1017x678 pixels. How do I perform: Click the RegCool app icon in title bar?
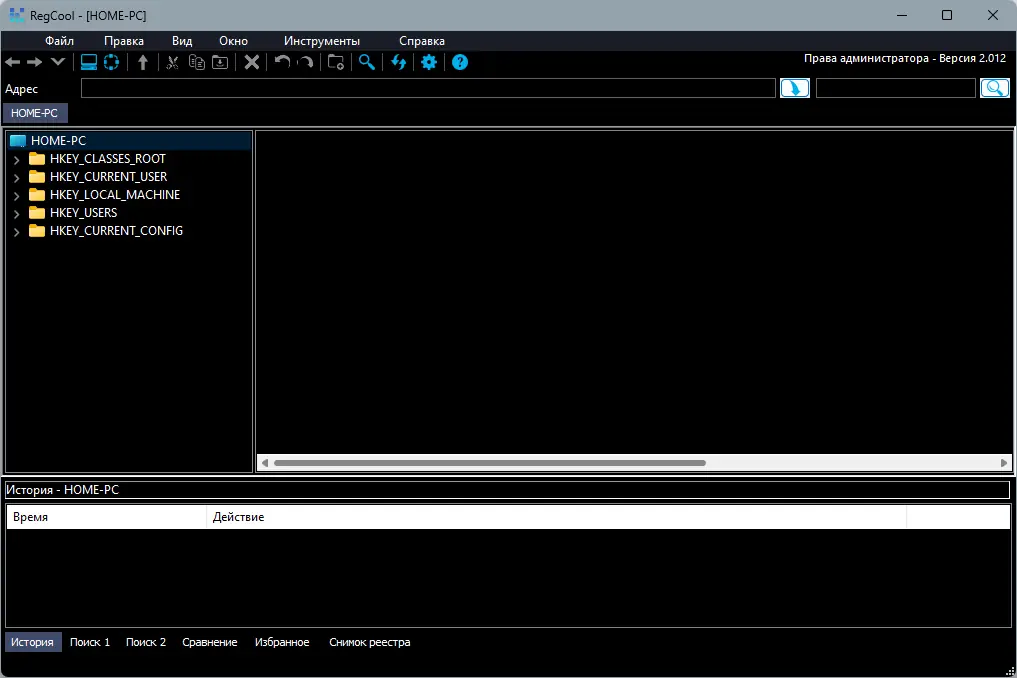coord(16,15)
